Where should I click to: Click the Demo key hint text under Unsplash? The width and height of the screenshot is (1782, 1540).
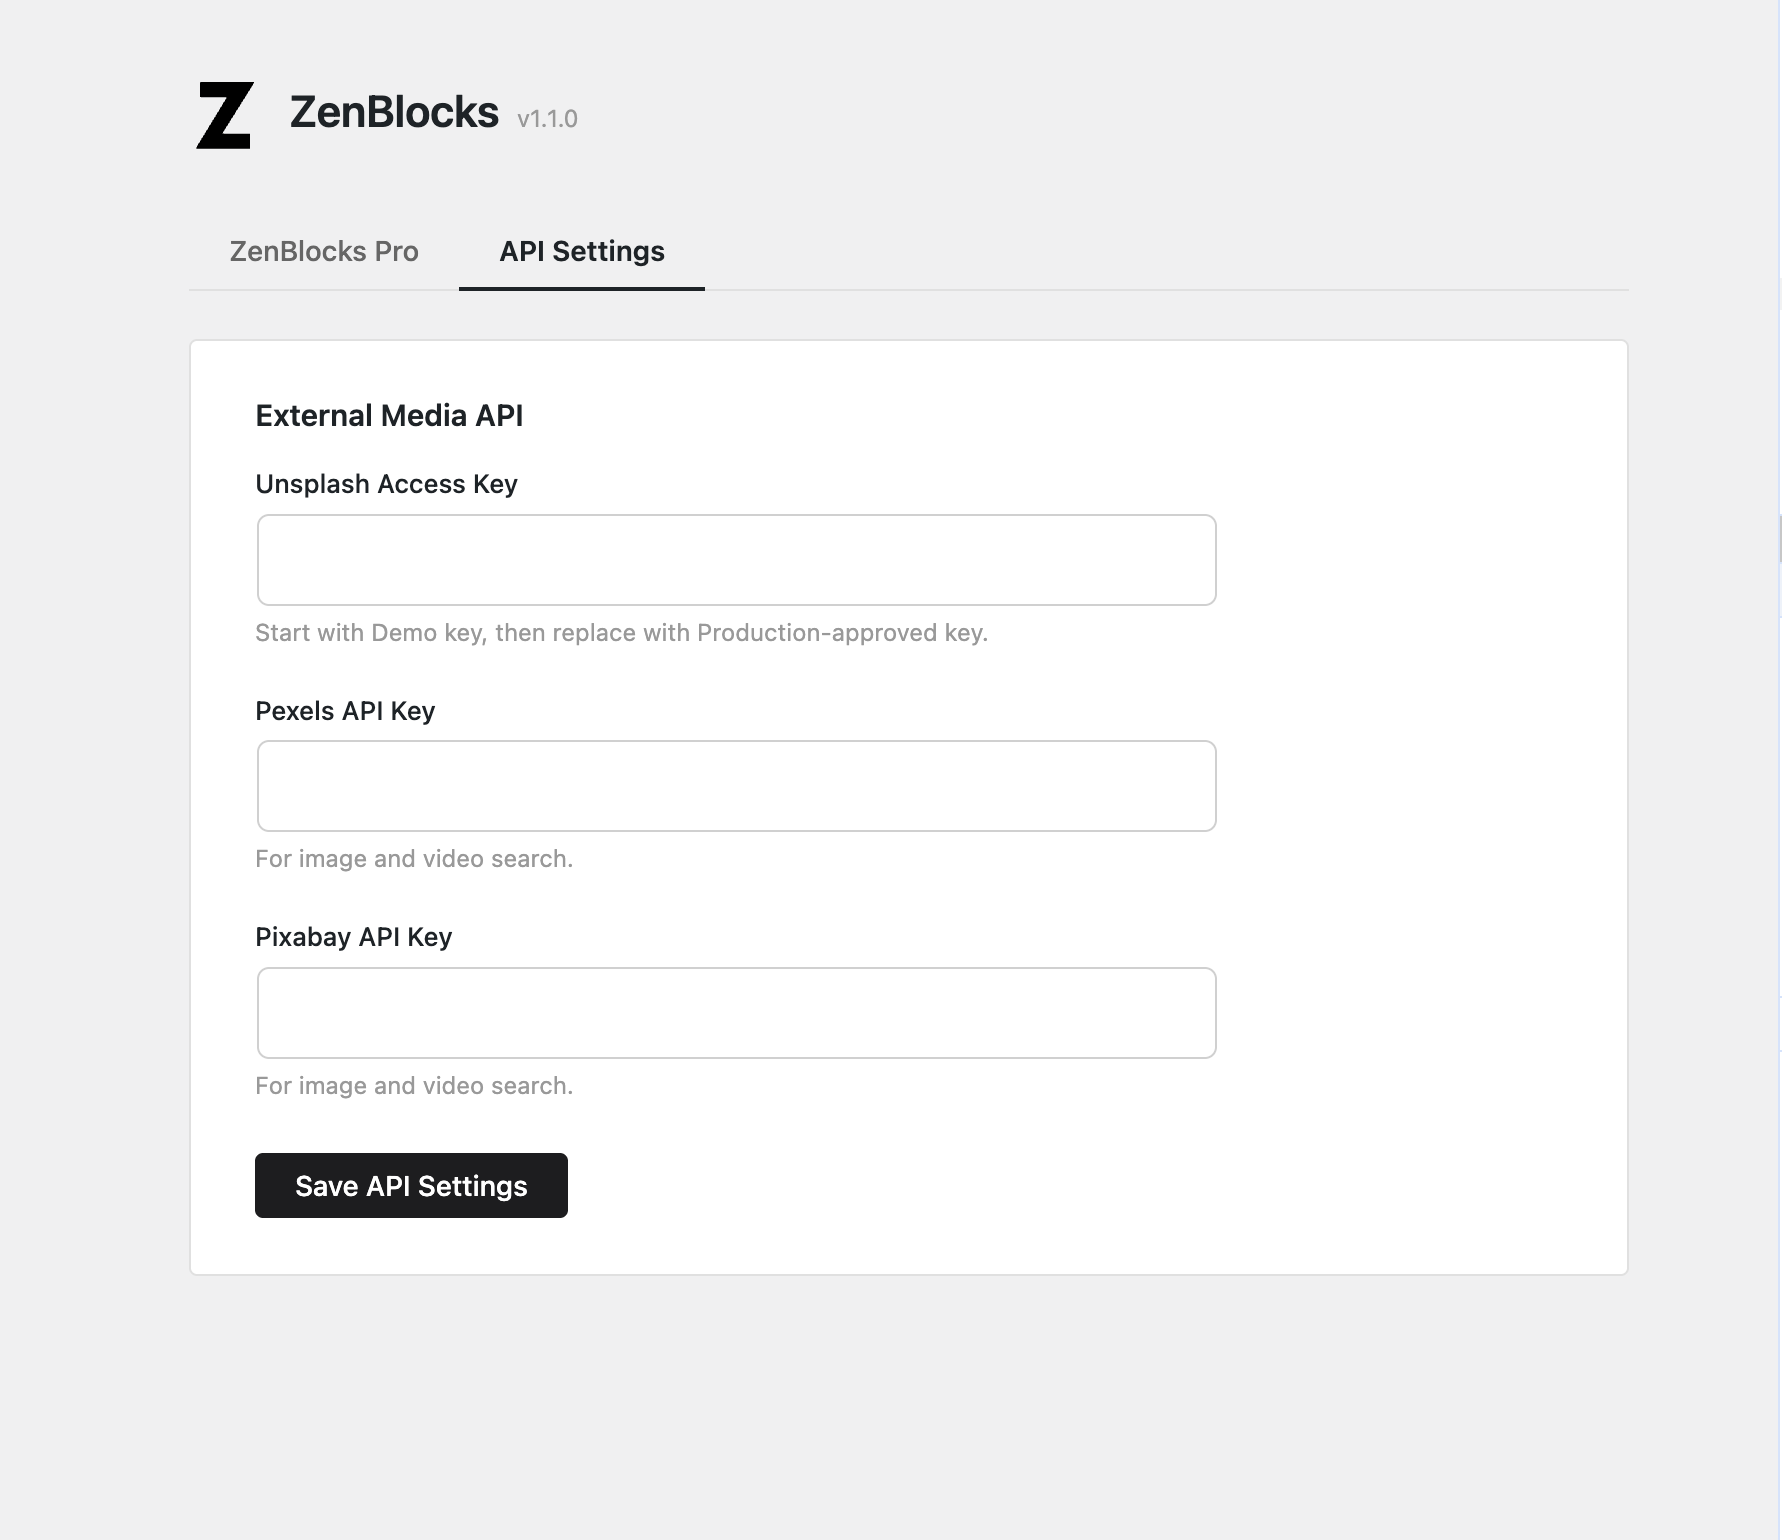621,632
